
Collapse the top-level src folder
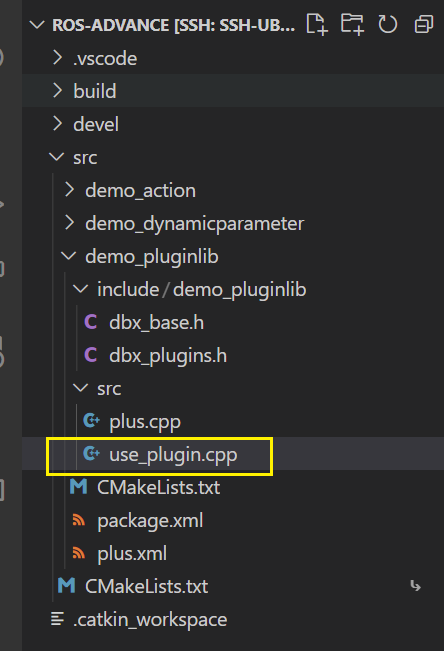[x=56, y=157]
